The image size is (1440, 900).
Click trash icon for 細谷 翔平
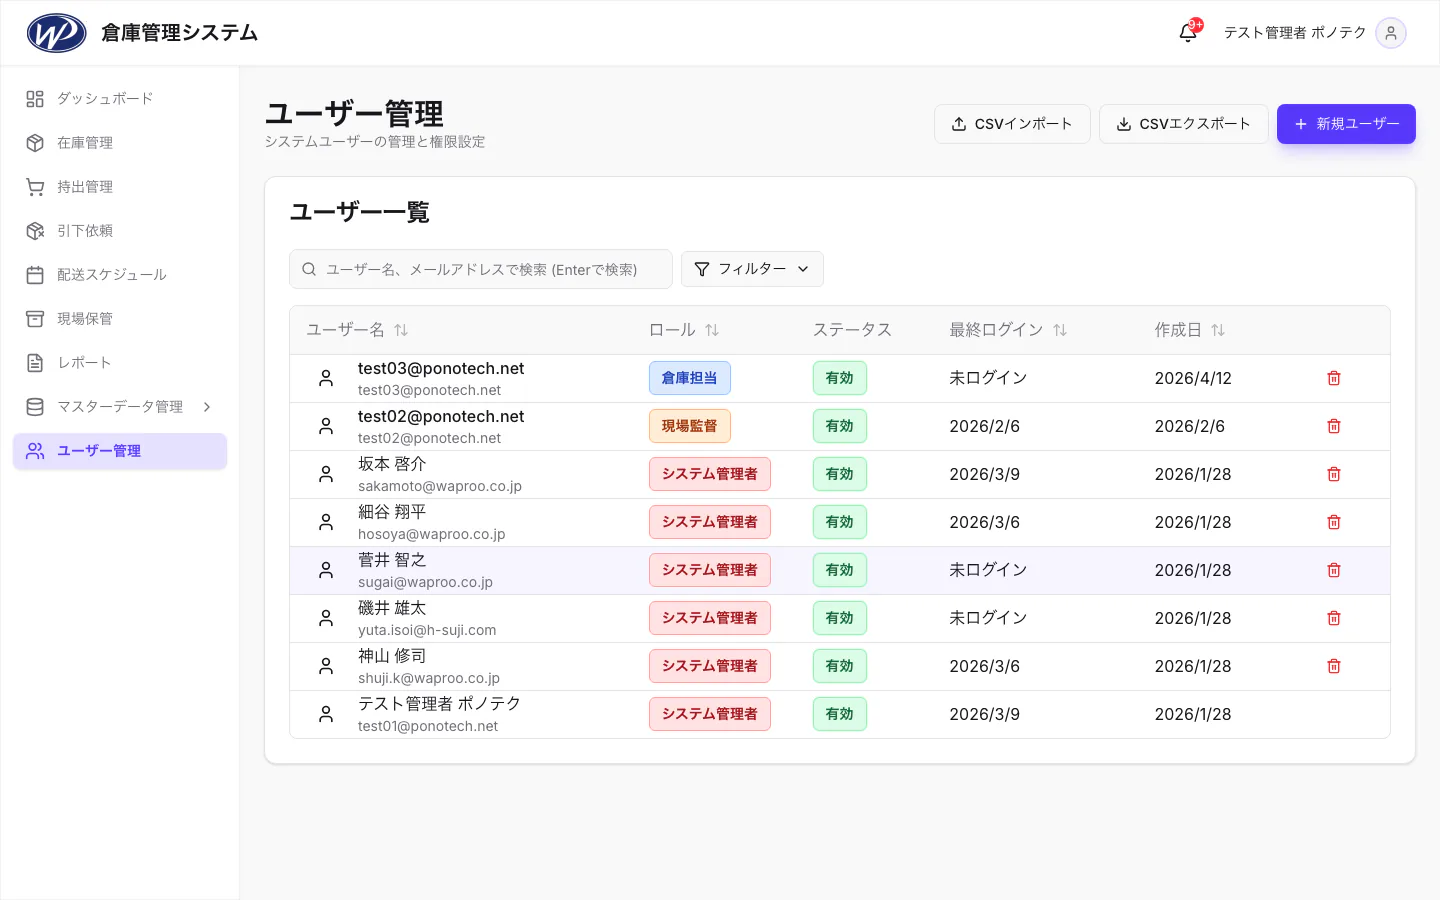(1334, 522)
